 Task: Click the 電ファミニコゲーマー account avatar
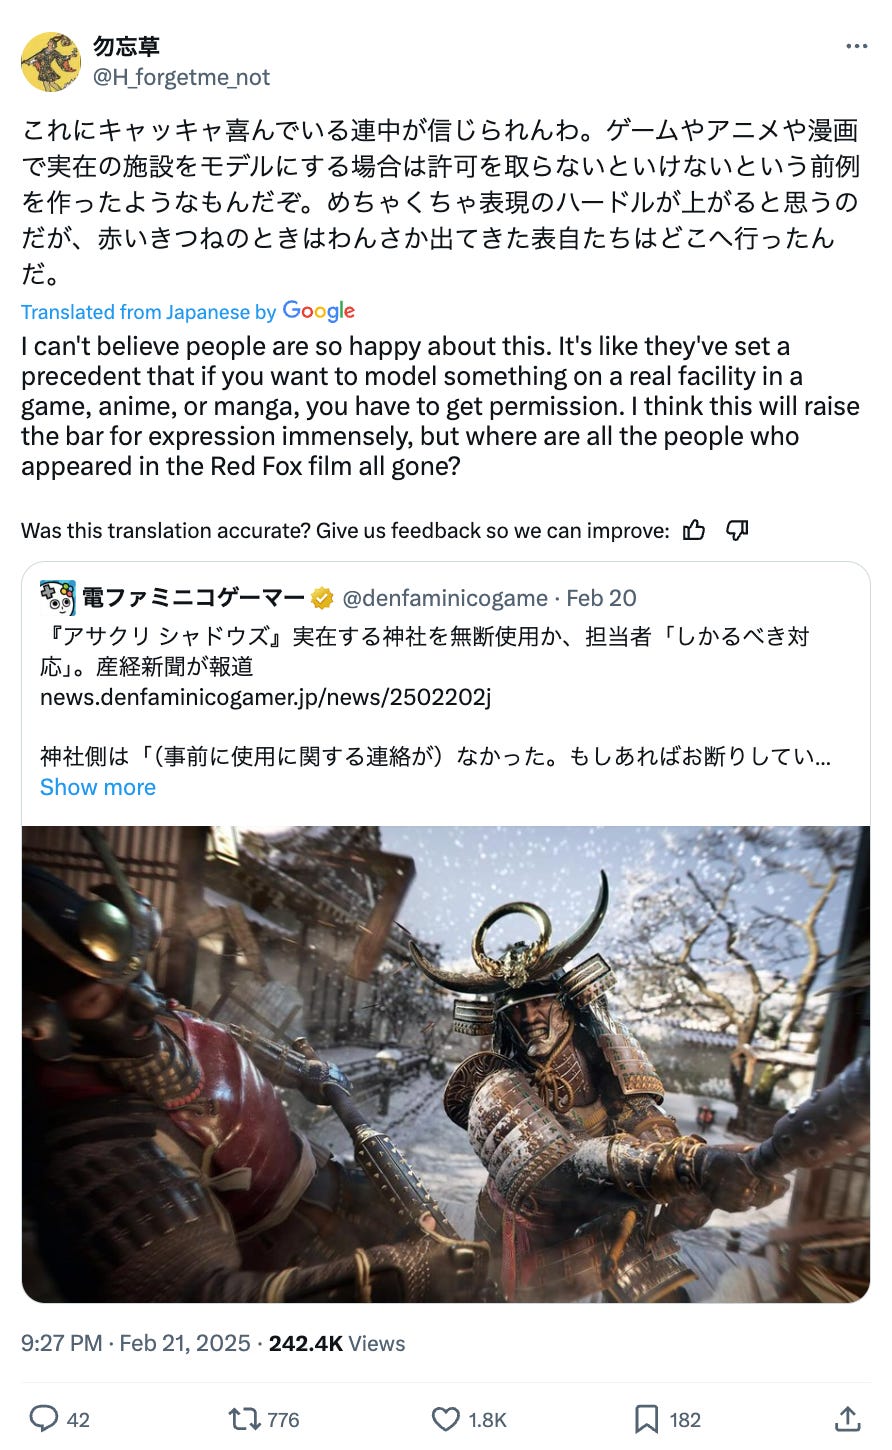point(57,598)
